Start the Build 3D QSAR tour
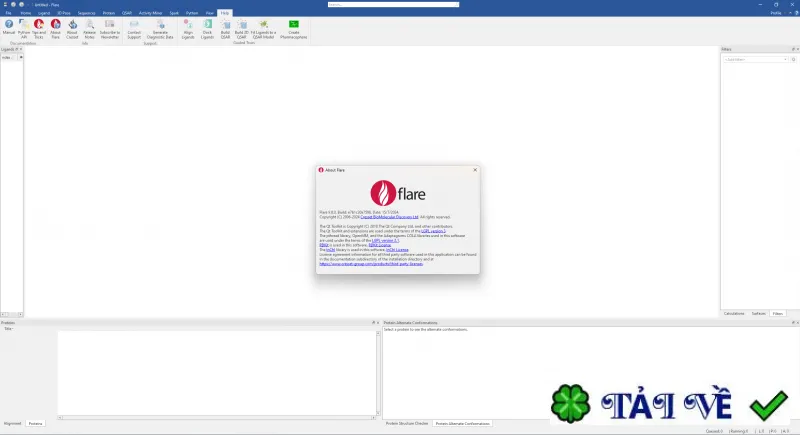Image resolution: width=800 pixels, height=435 pixels. [242, 29]
